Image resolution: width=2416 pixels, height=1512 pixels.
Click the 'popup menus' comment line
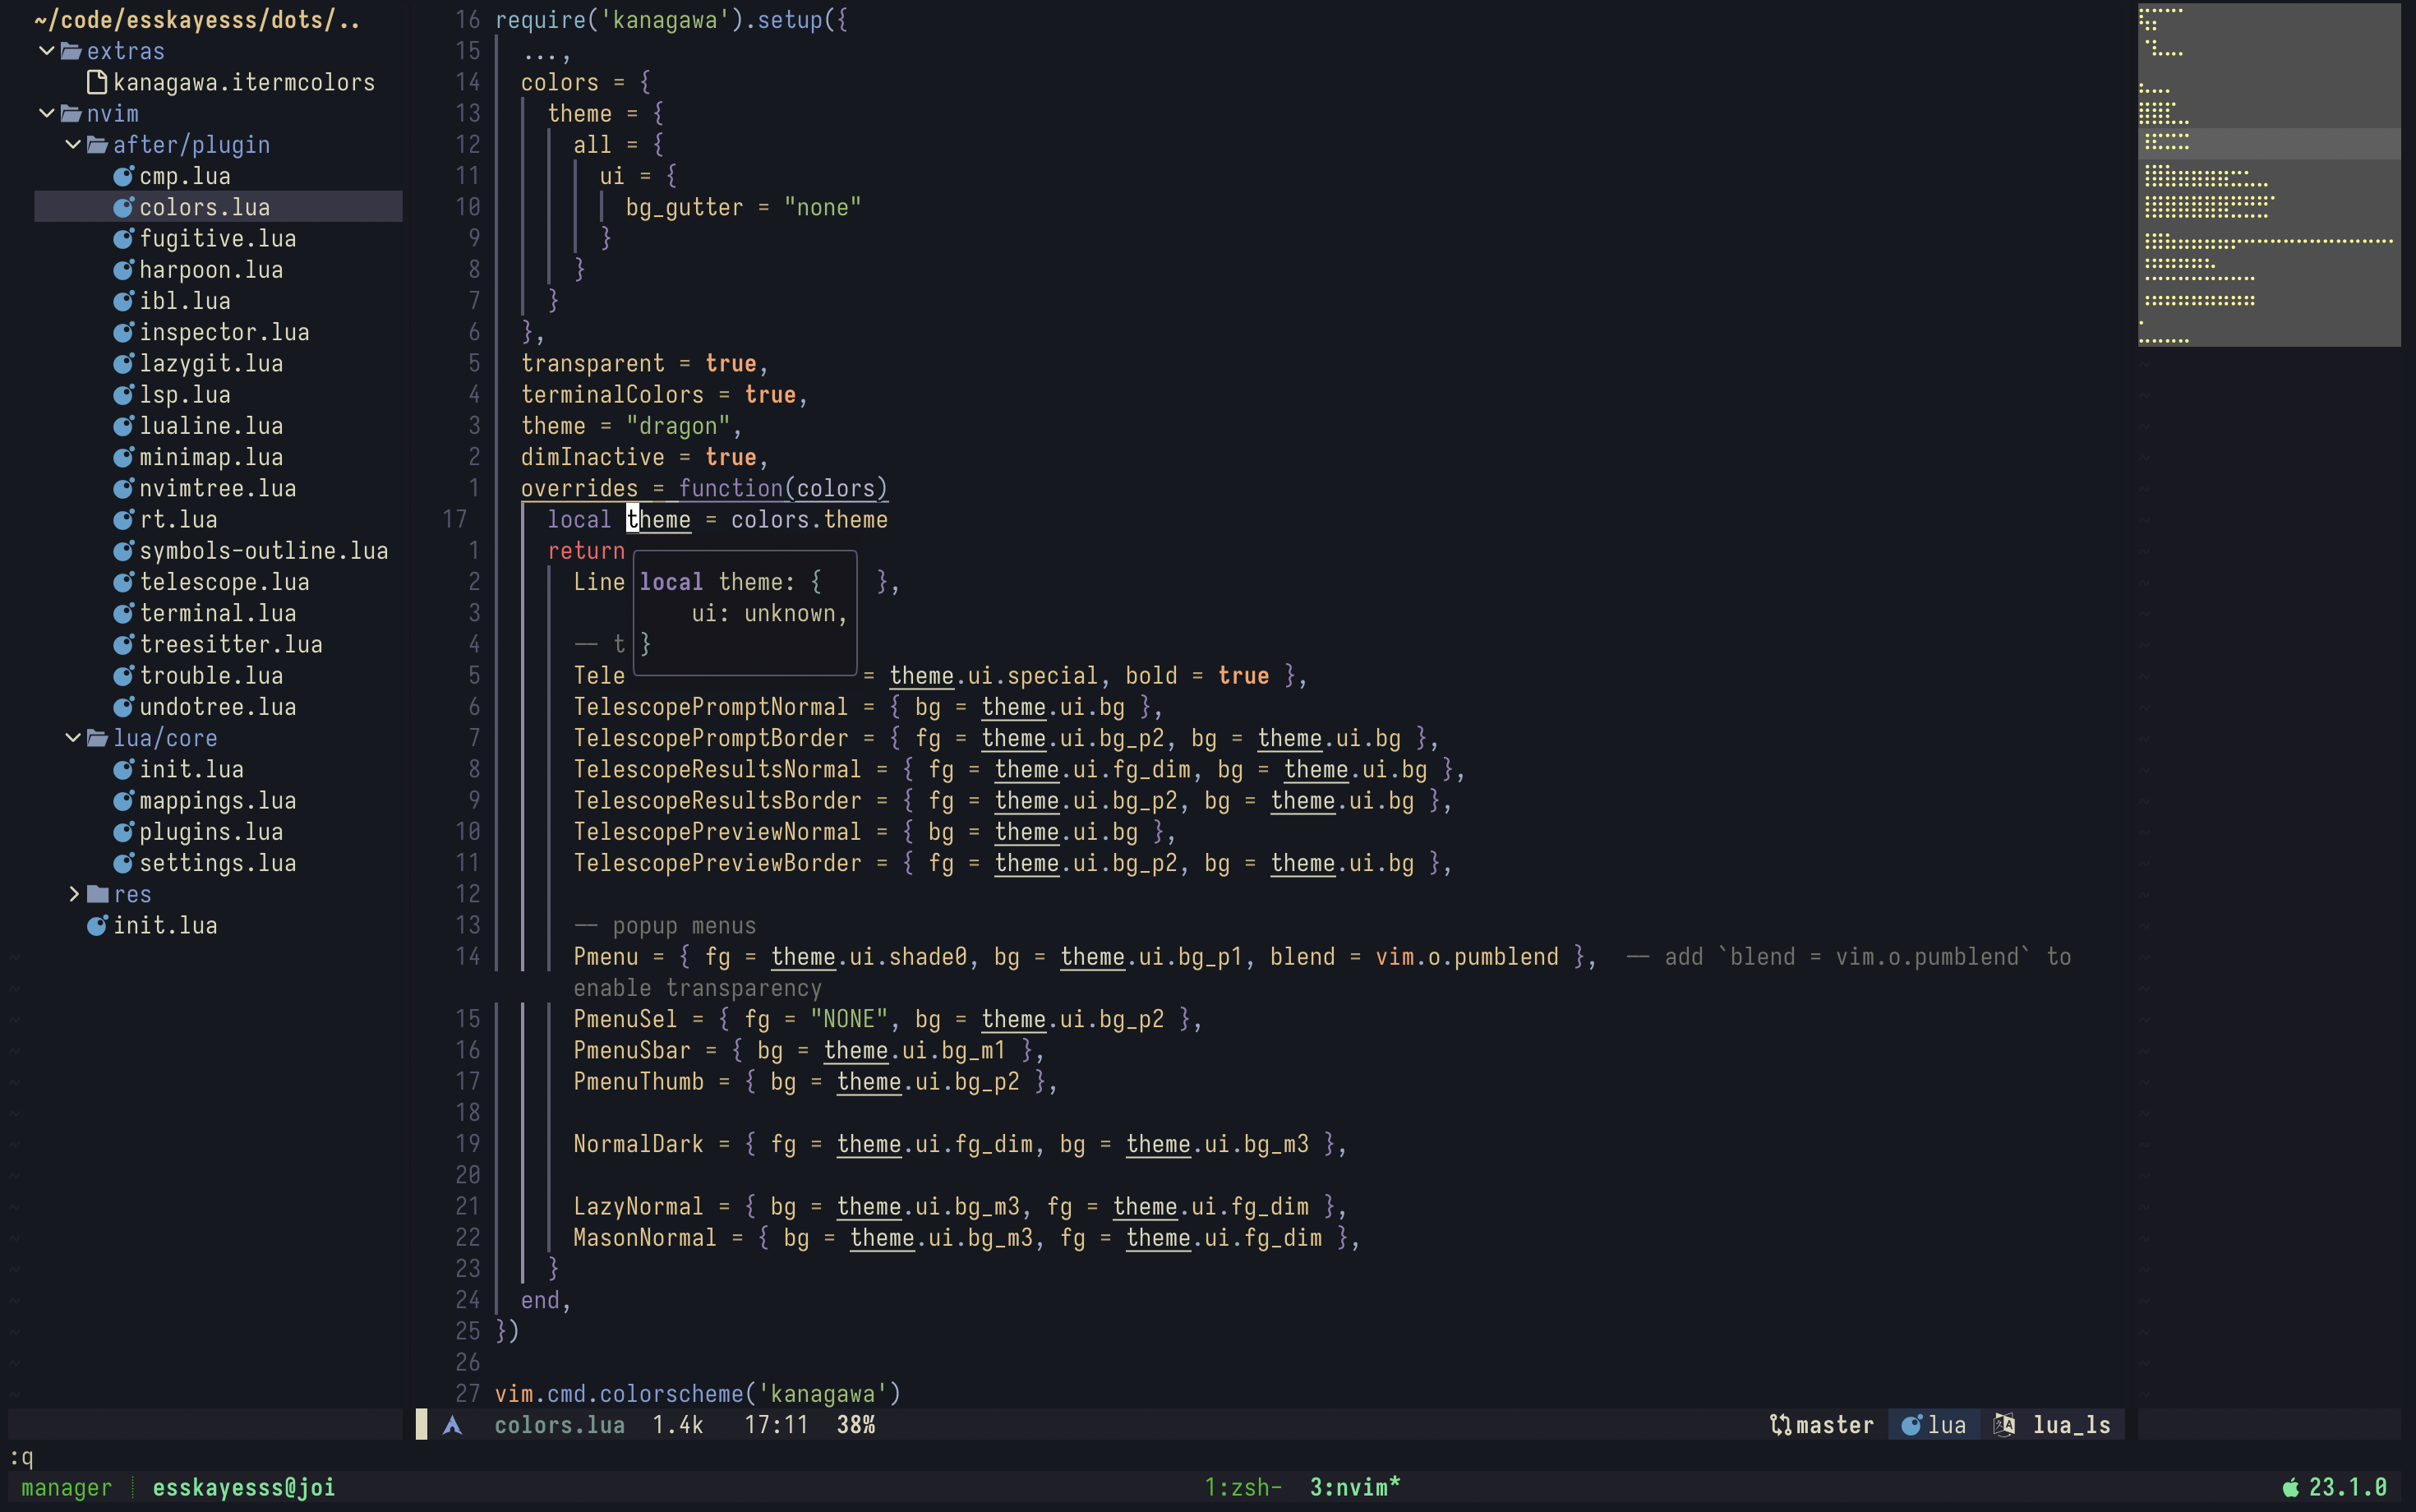click(x=665, y=925)
